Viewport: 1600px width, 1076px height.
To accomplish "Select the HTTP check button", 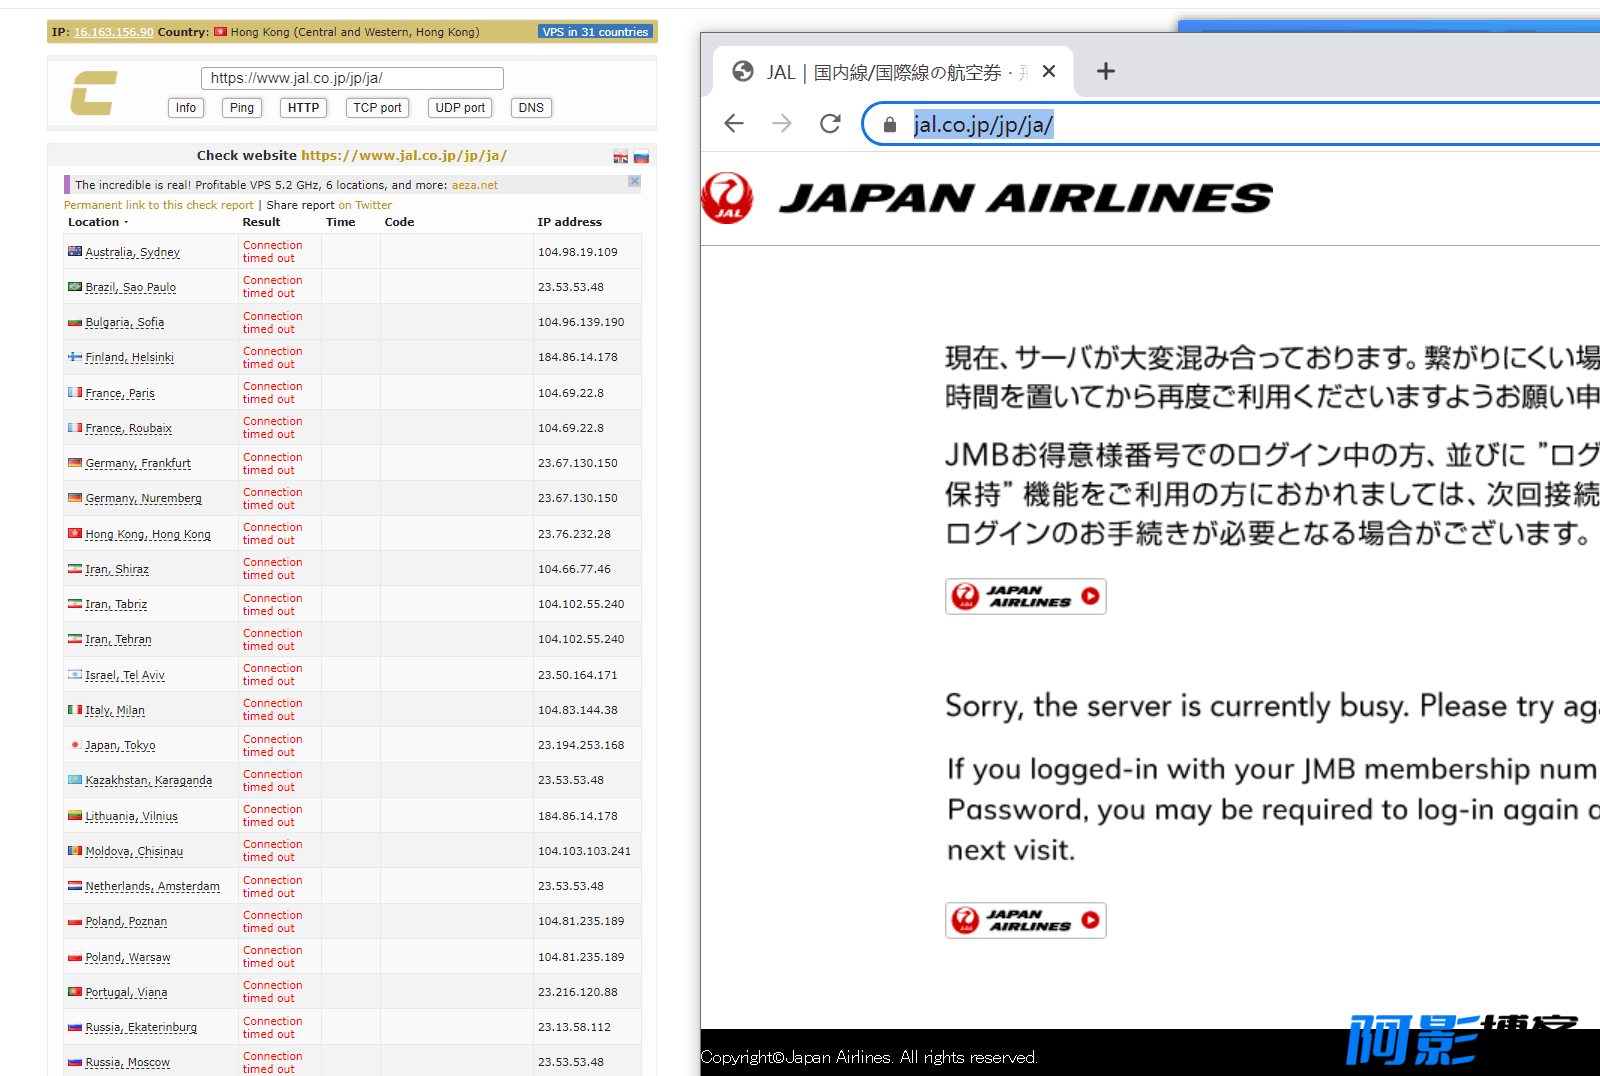I will point(303,108).
